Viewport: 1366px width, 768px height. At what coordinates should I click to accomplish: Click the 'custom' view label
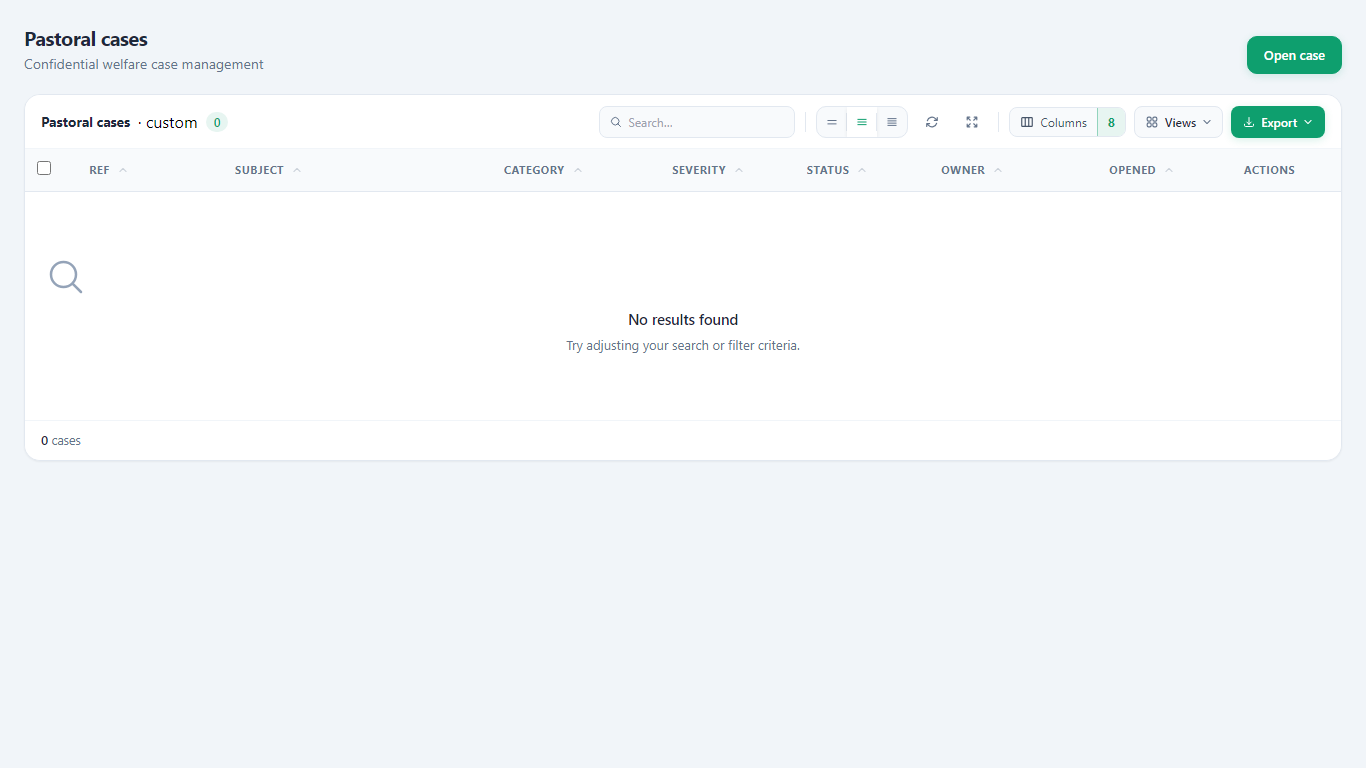(172, 122)
